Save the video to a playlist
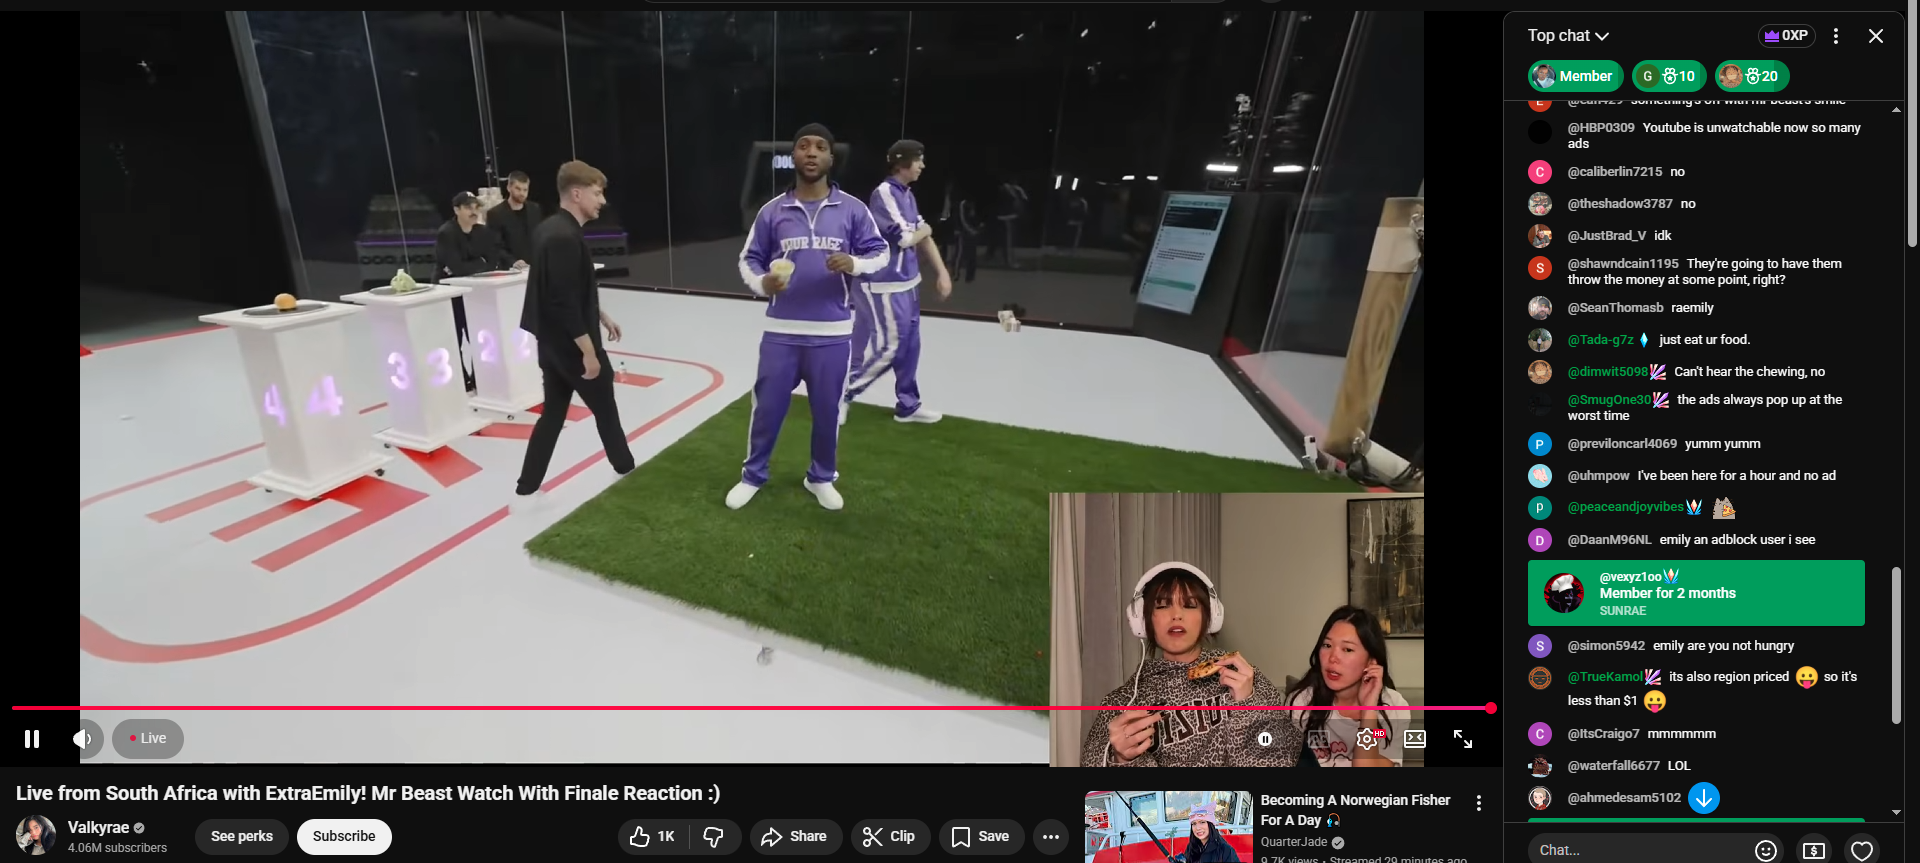Viewport: 1920px width, 863px height. [980, 837]
